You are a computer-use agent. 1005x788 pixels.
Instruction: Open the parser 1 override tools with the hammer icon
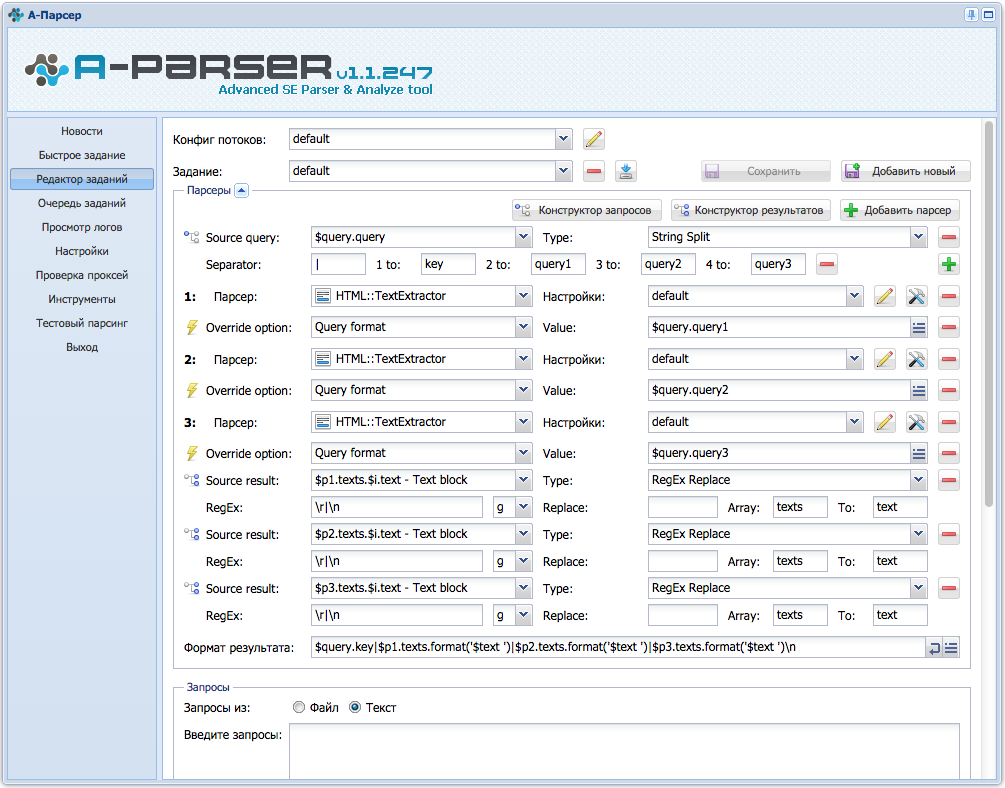[917, 296]
